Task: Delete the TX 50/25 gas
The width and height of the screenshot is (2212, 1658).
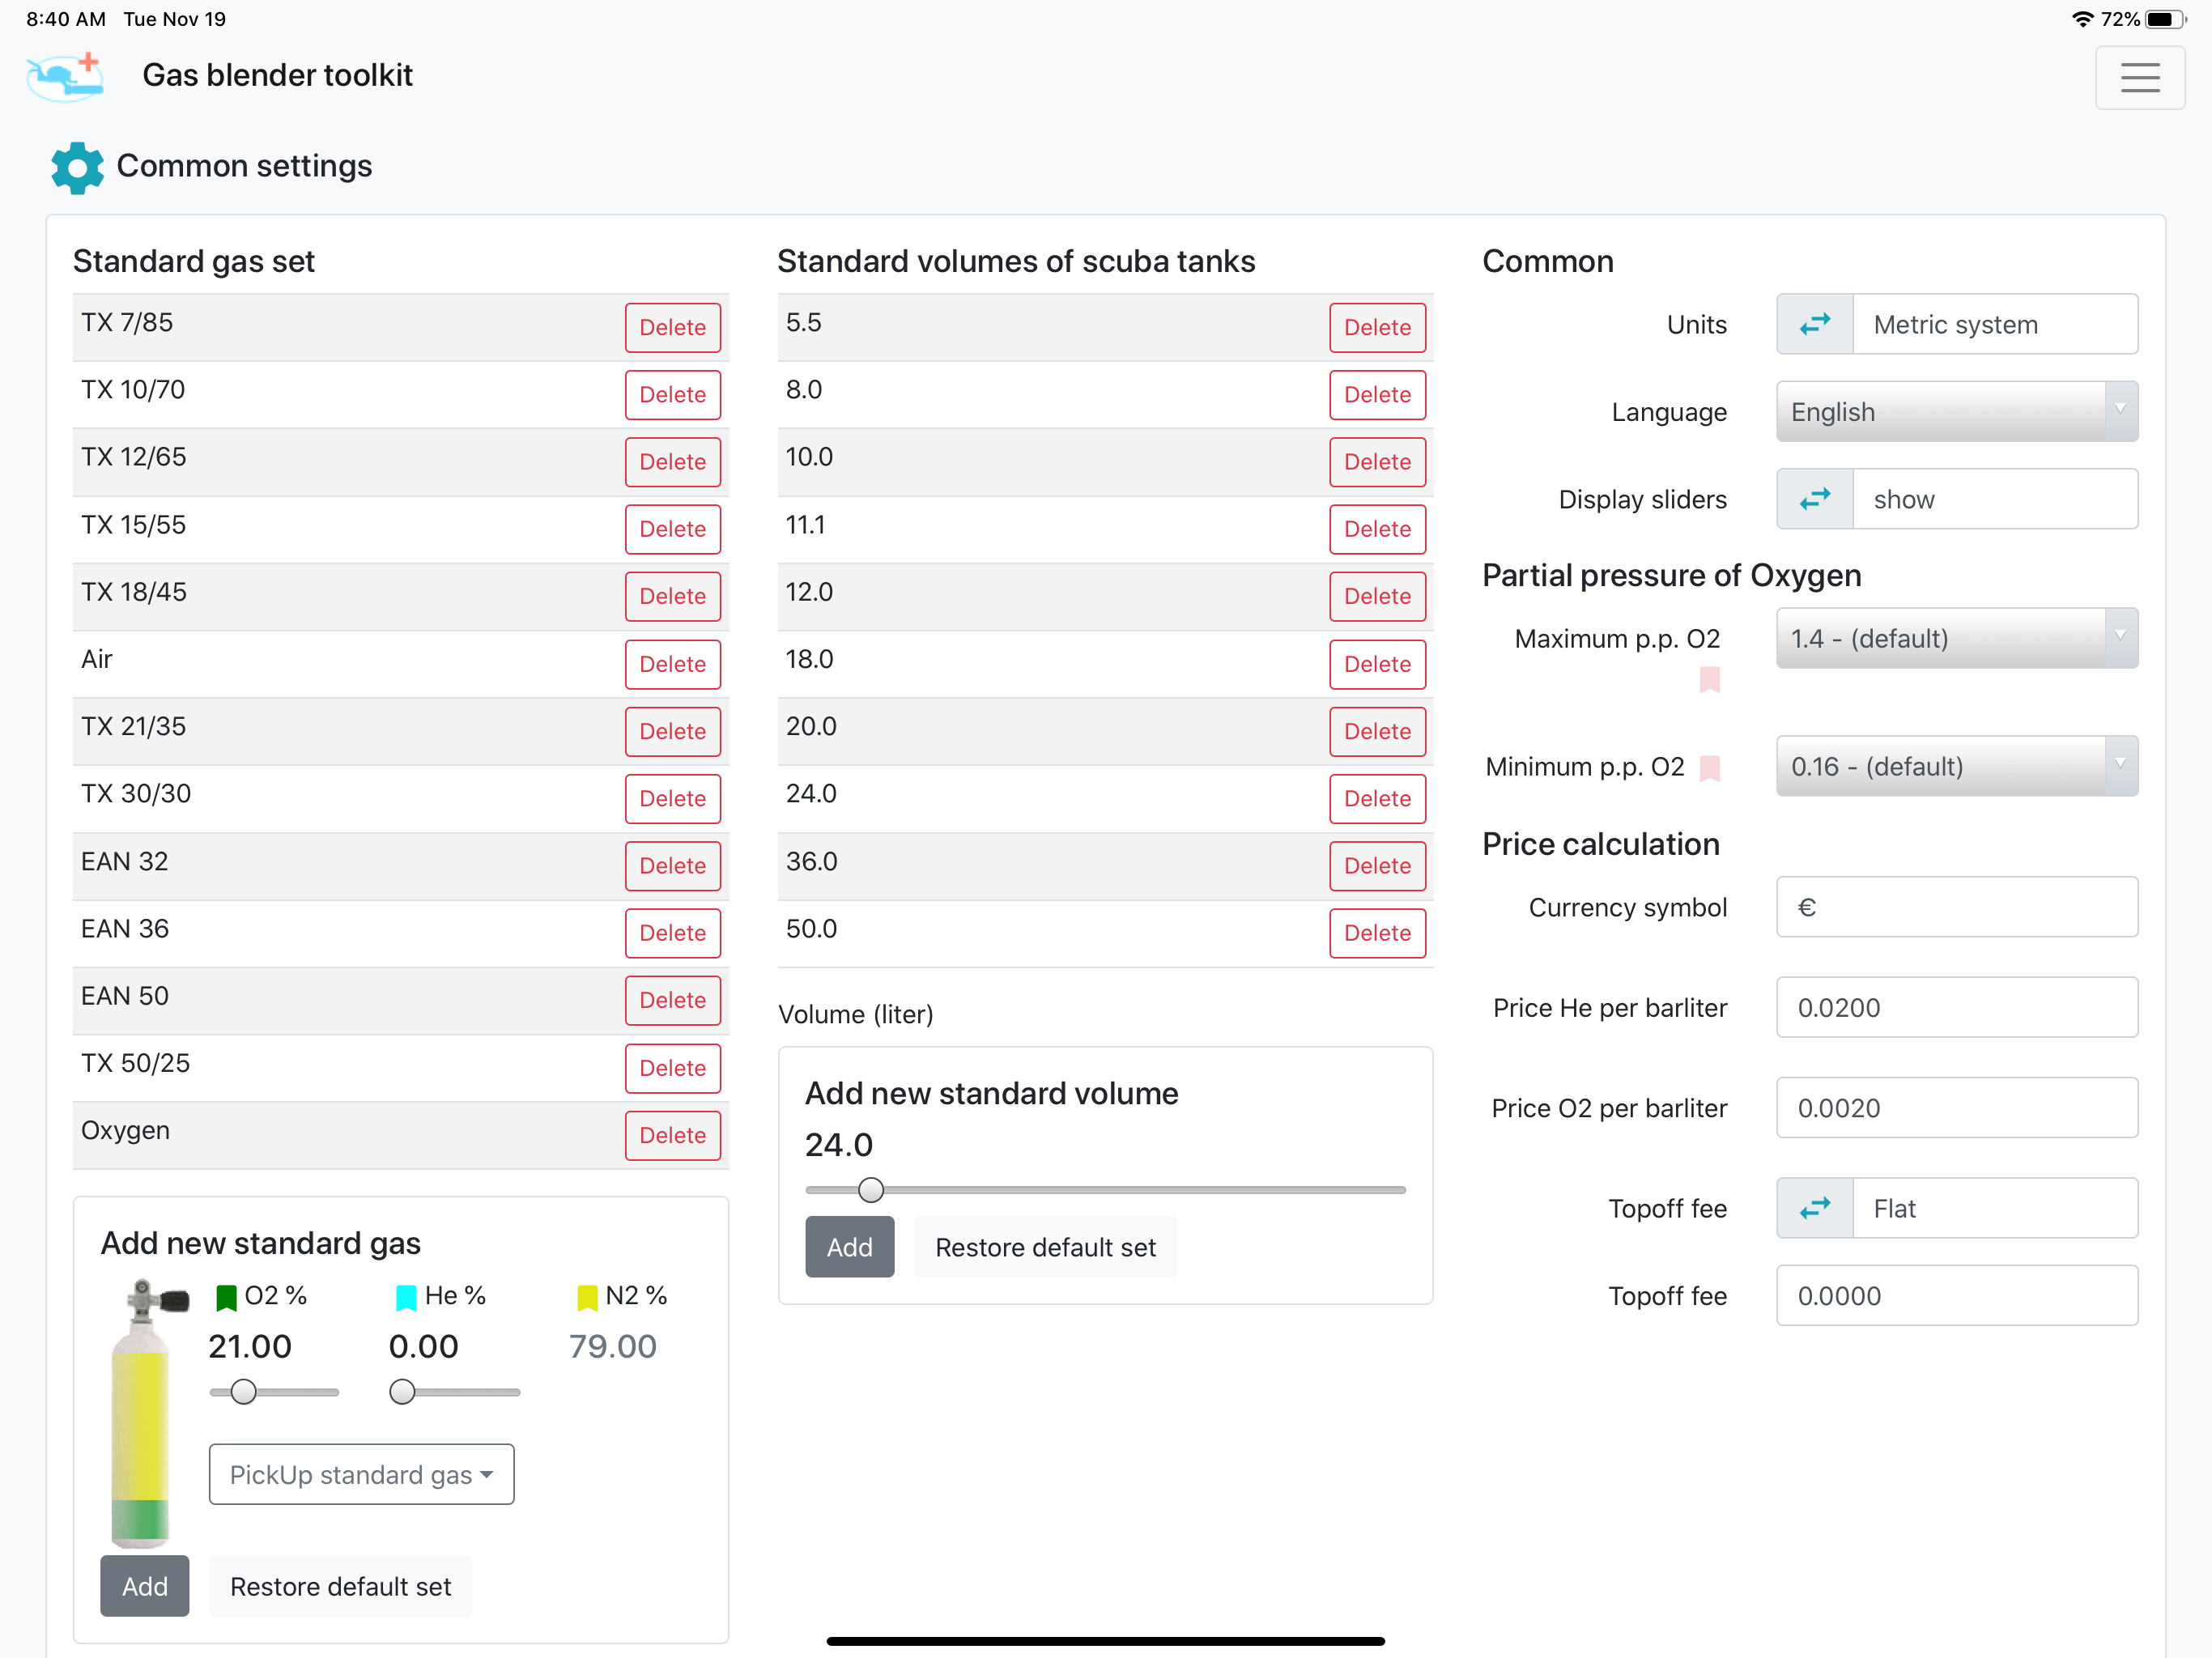Action: 672,1068
